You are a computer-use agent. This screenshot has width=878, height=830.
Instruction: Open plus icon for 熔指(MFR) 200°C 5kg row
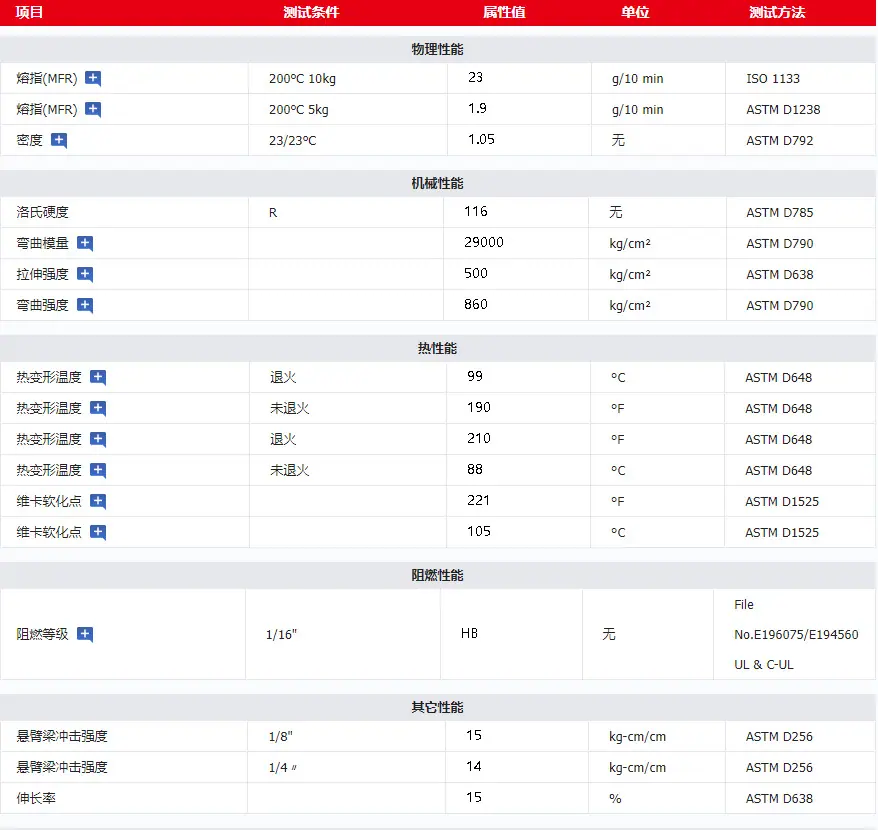click(93, 109)
